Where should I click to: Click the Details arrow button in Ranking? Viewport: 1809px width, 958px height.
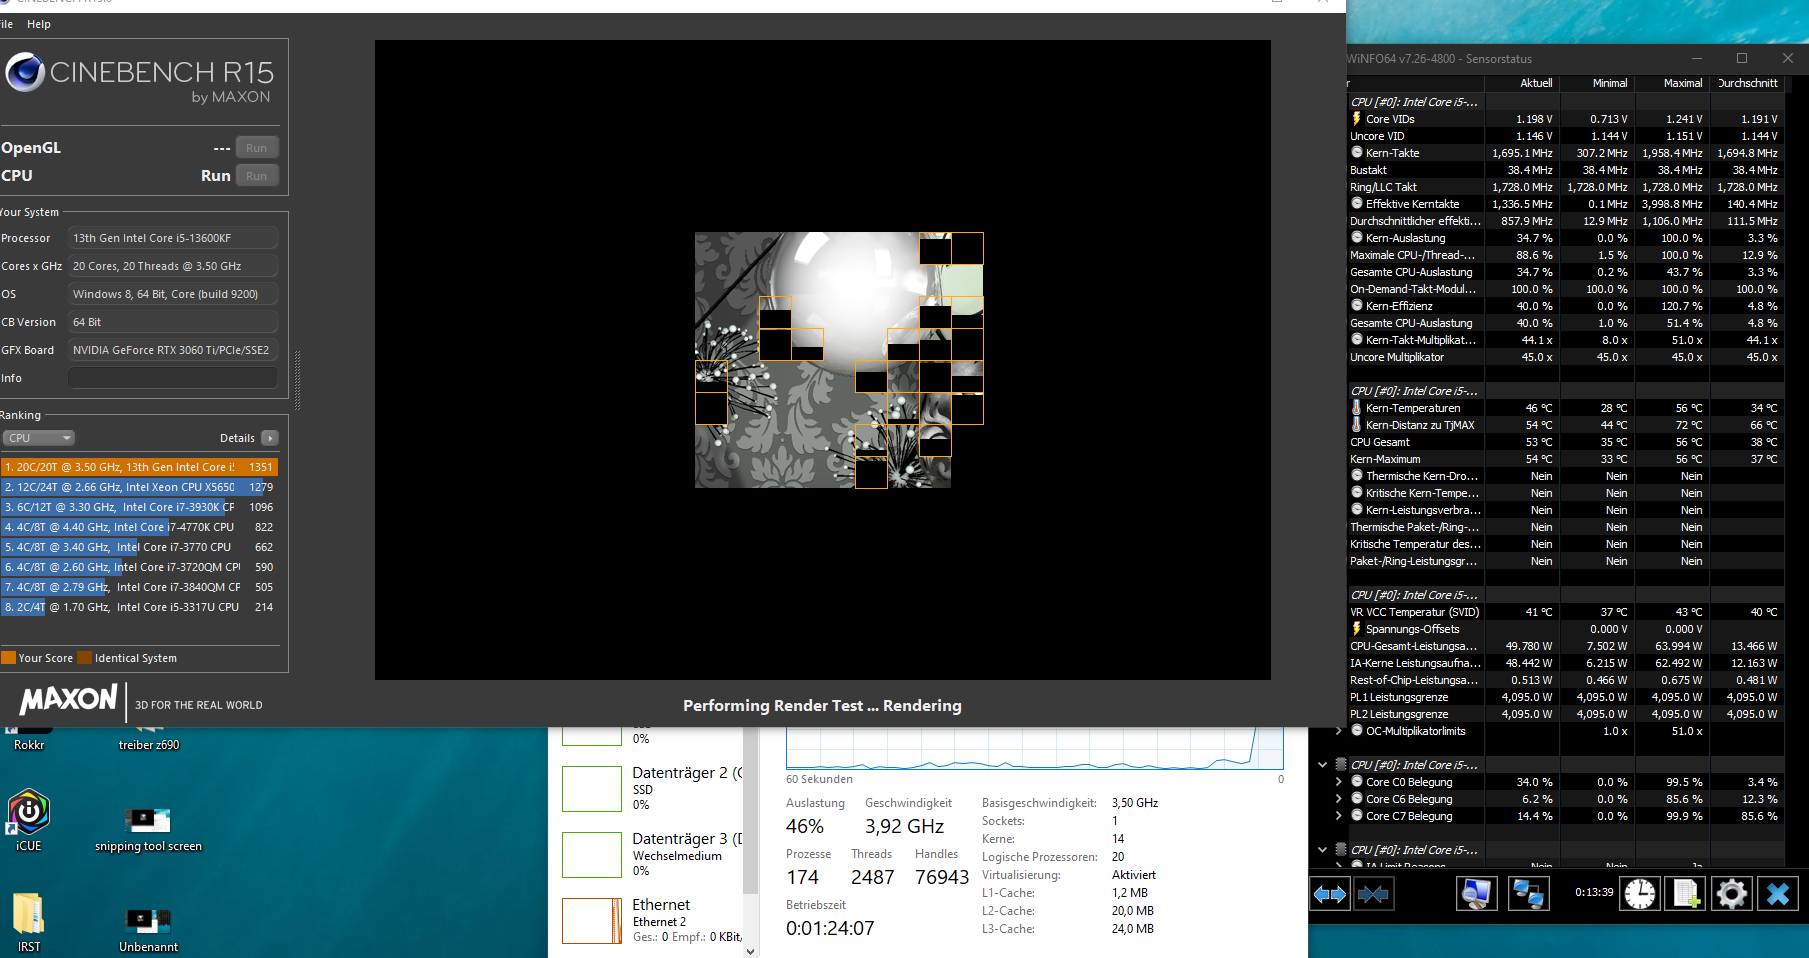click(270, 438)
